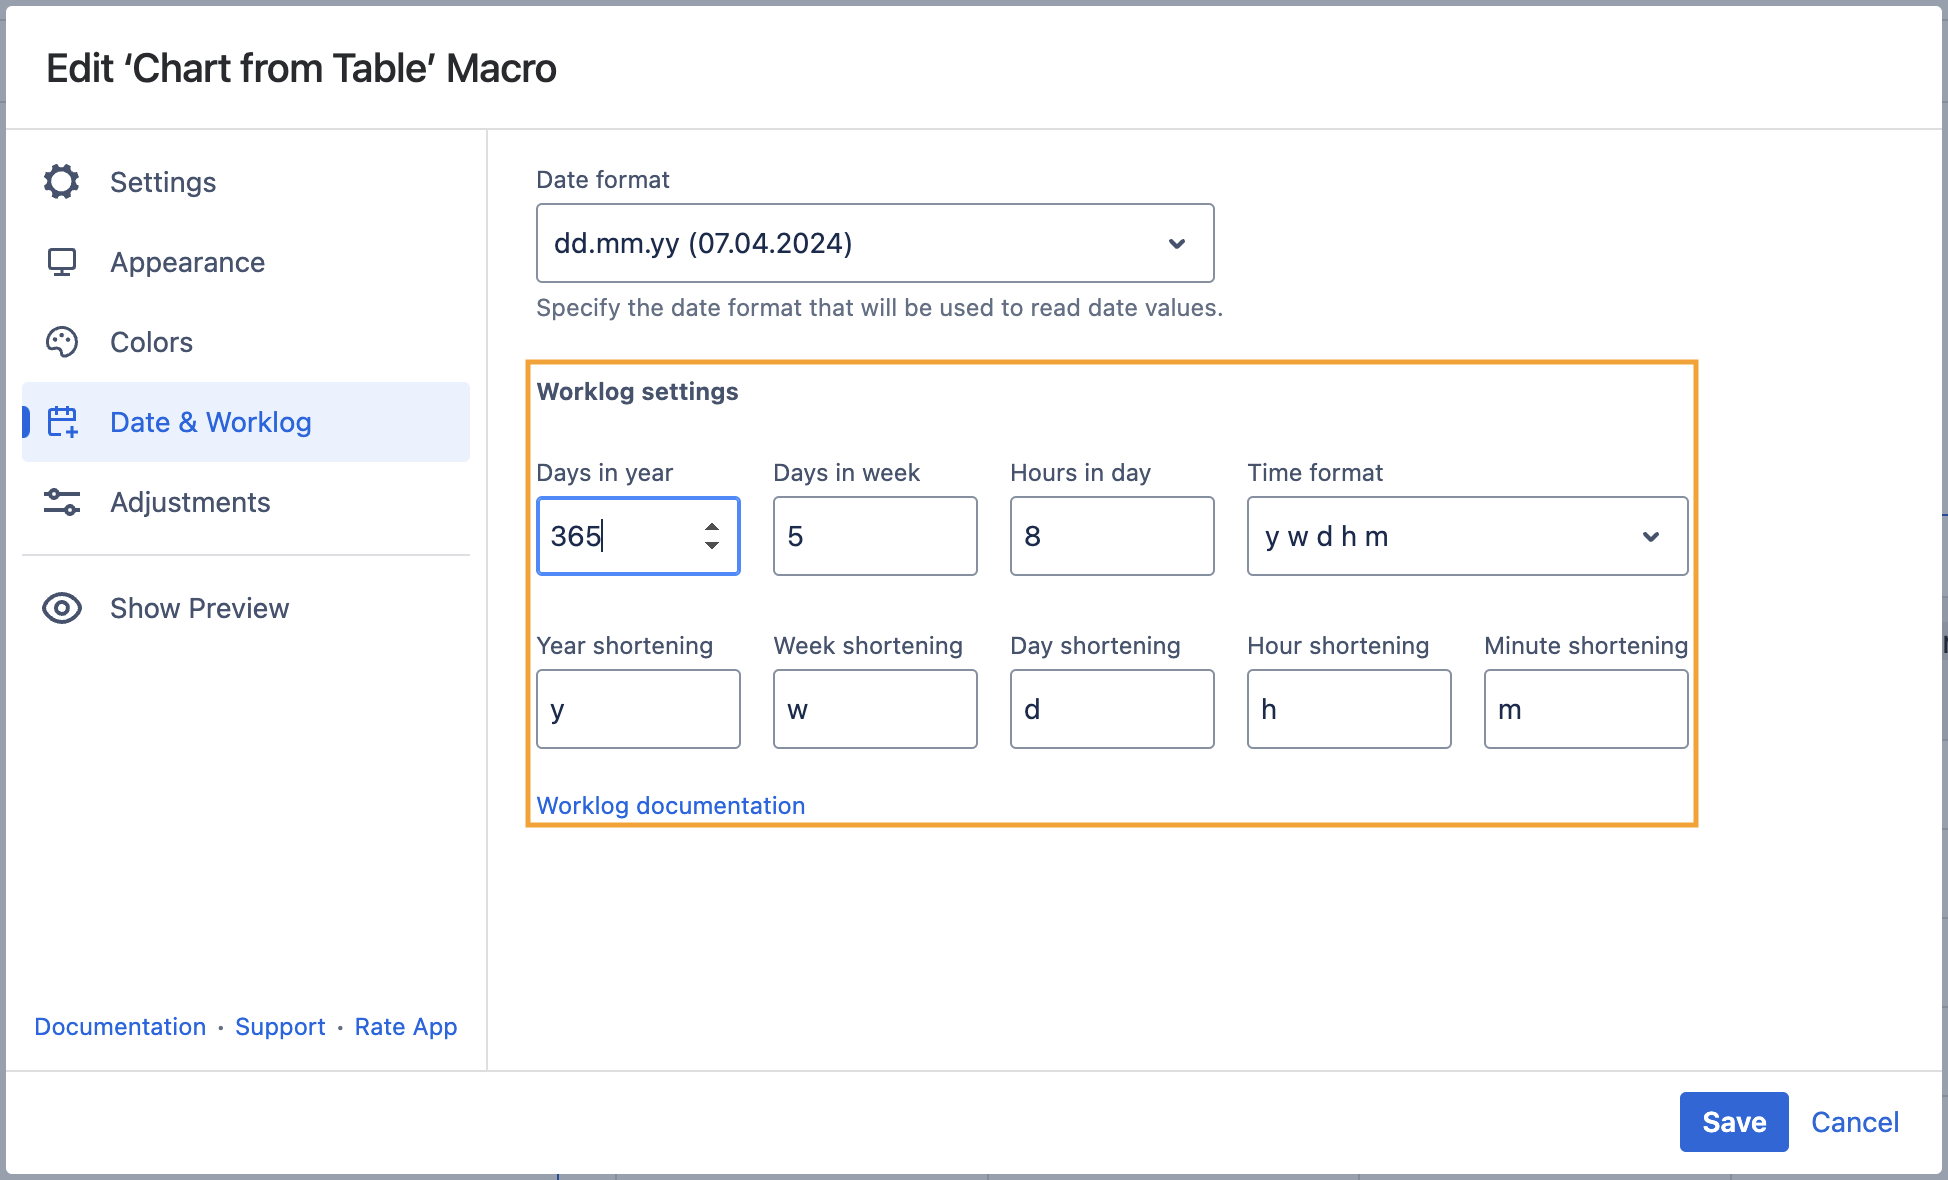
Task: Click the Date & Worklog calendar icon
Action: tap(63, 422)
